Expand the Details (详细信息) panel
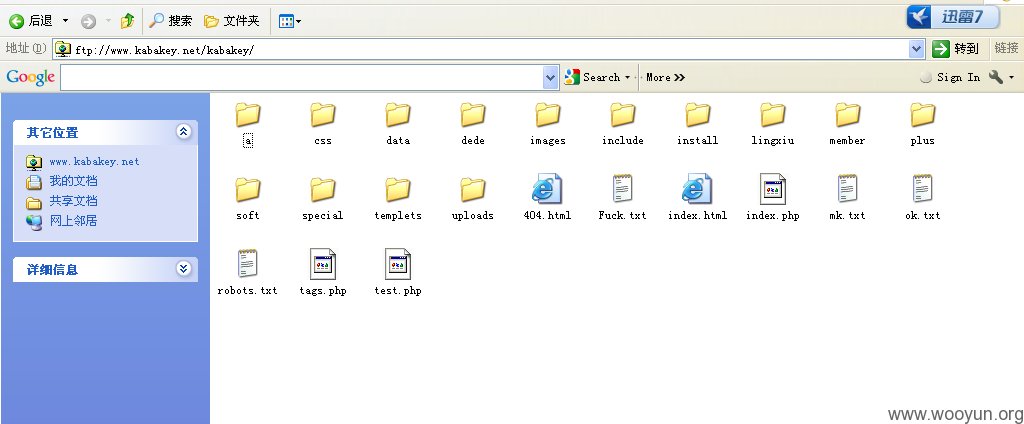1024x424 pixels. coord(184,269)
